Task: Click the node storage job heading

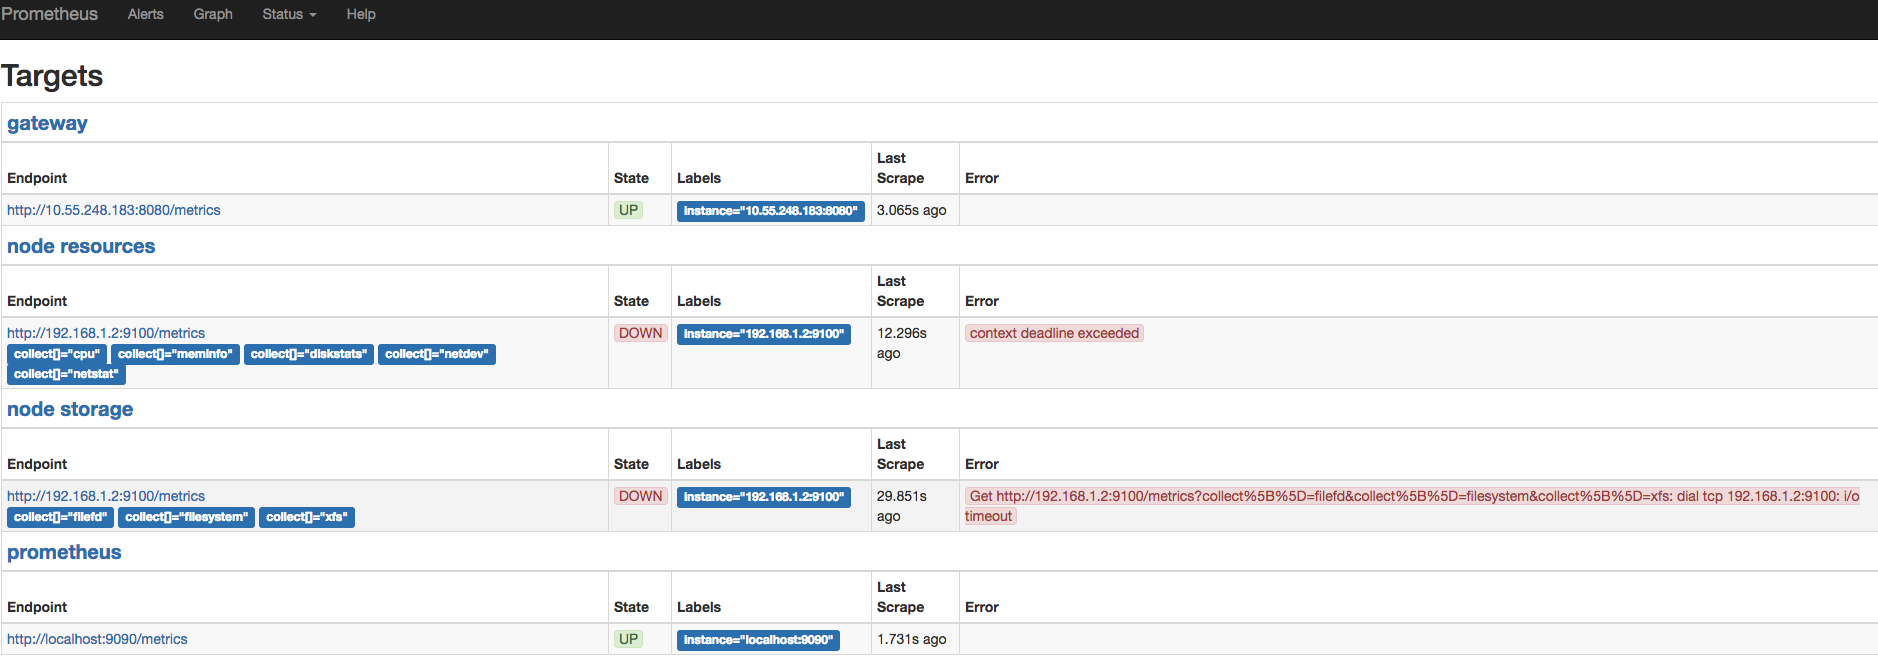Action: [x=70, y=409]
